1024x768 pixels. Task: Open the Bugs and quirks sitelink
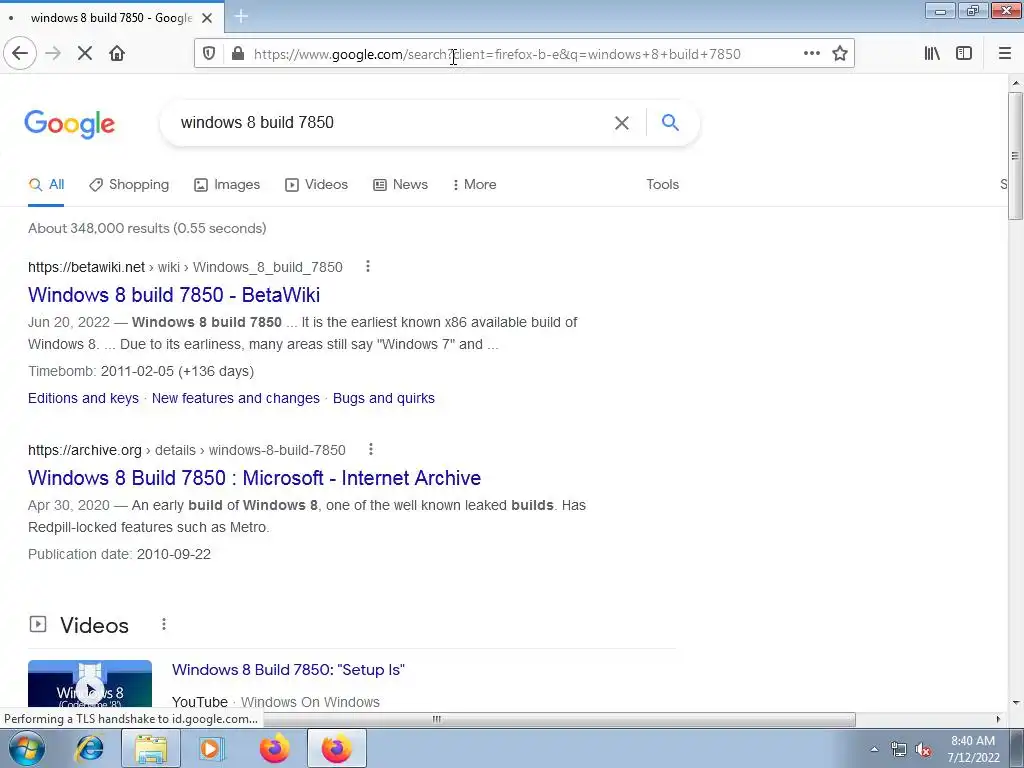(x=384, y=398)
